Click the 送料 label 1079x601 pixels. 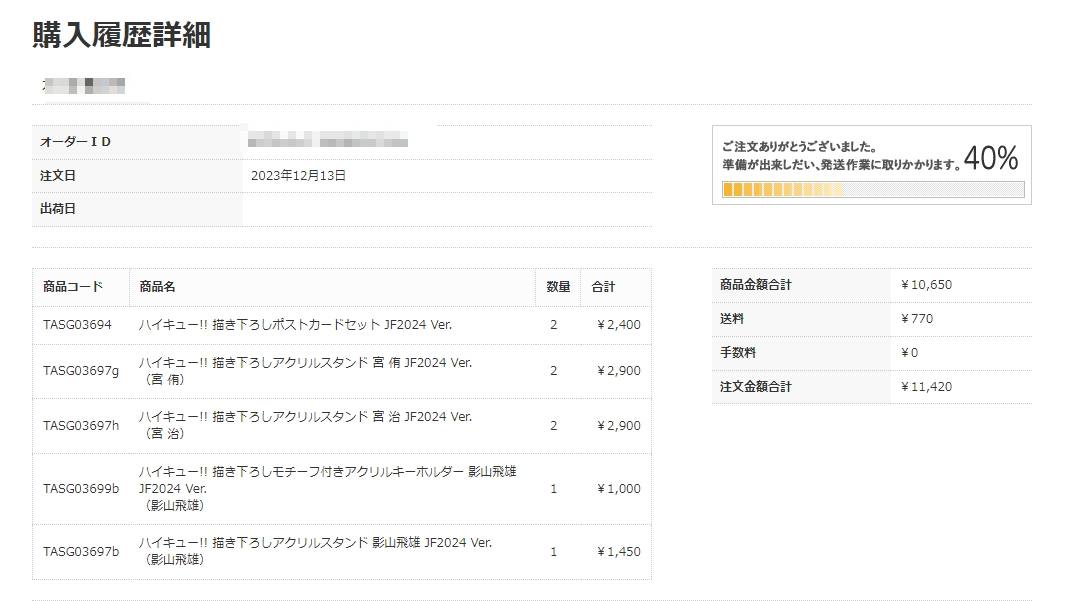coord(731,319)
